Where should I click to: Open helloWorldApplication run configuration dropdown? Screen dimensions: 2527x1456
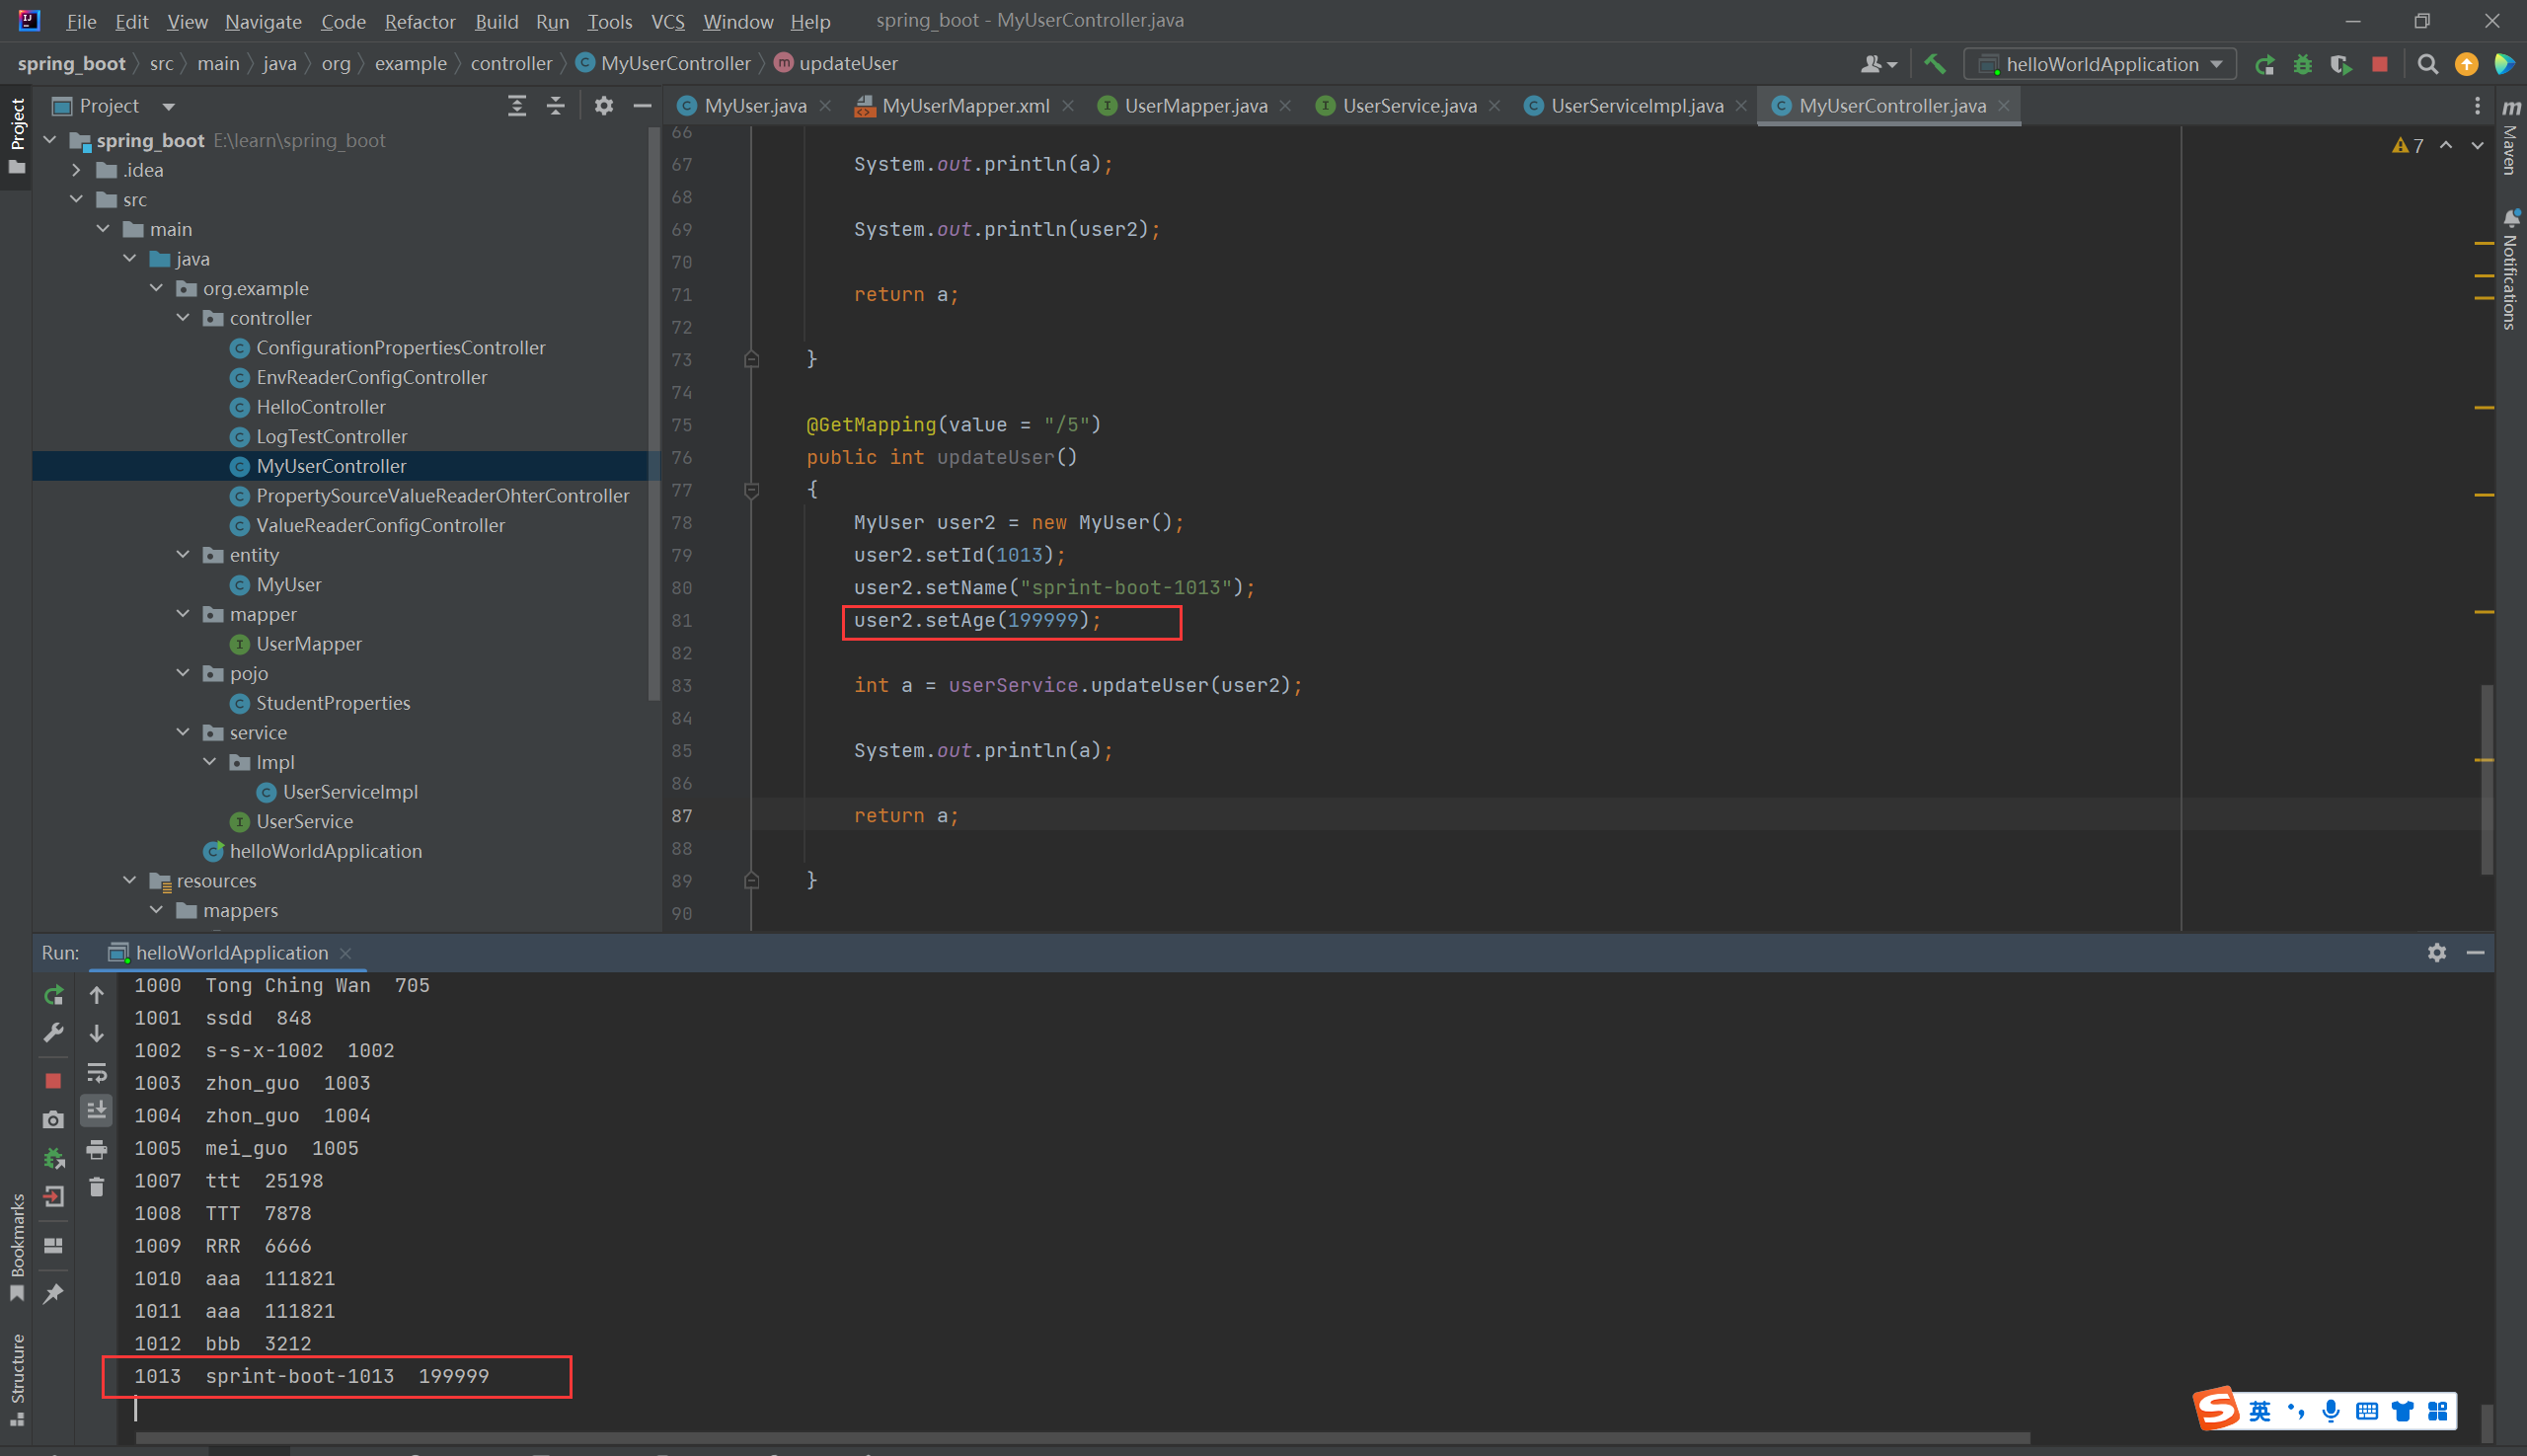pyautogui.click(x=2100, y=64)
